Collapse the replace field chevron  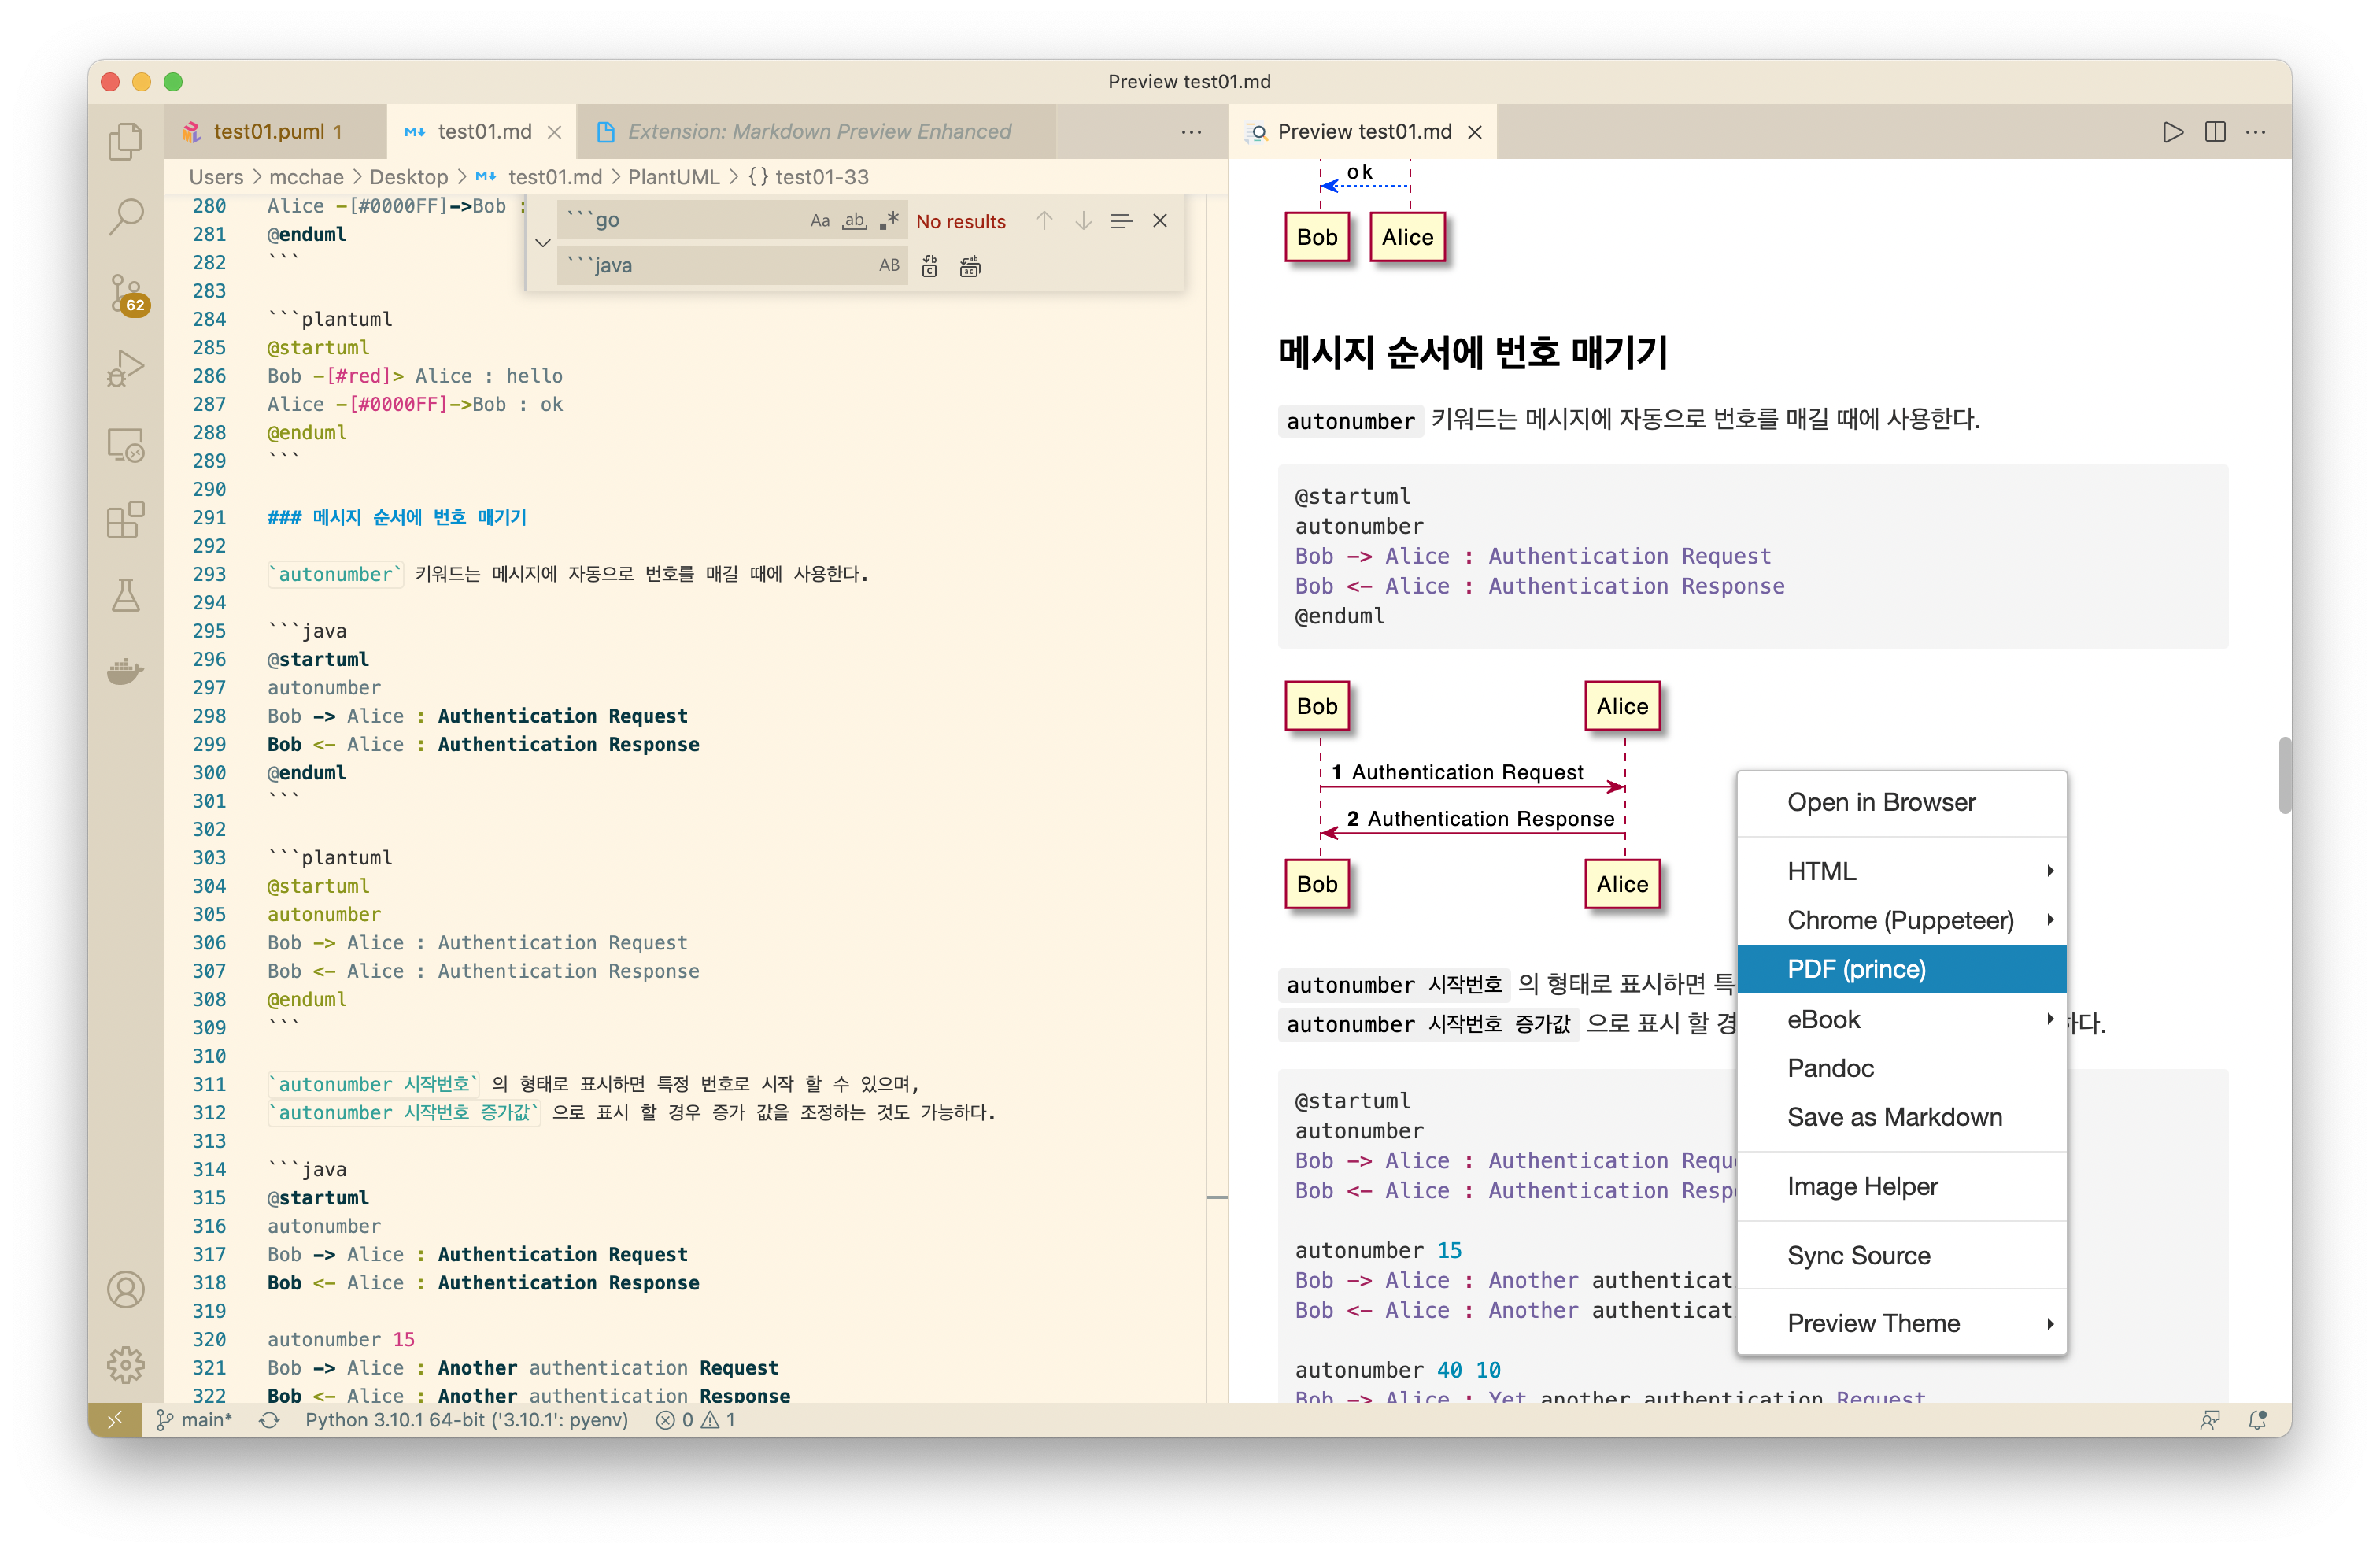click(543, 243)
